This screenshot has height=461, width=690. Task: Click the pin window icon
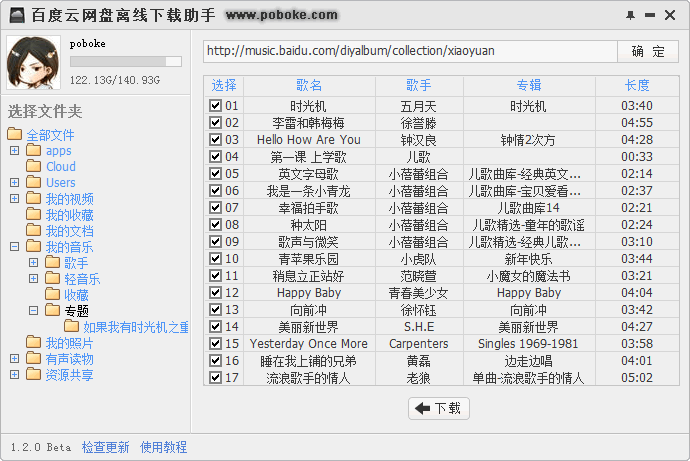click(630, 15)
